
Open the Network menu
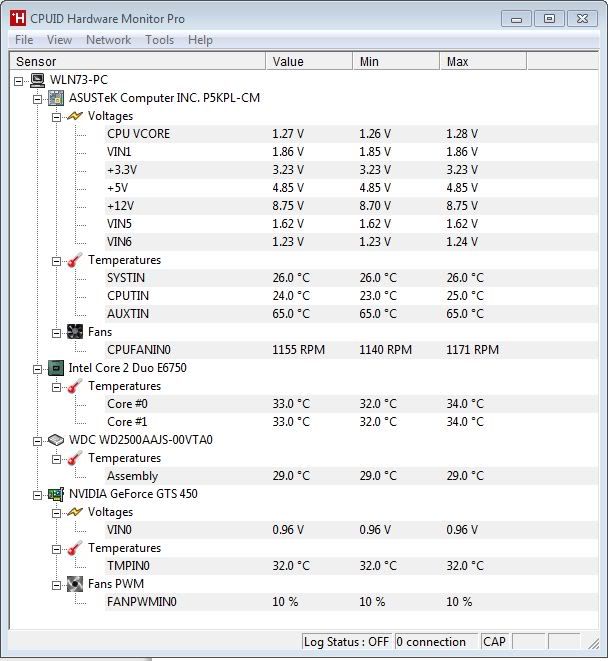(108, 40)
